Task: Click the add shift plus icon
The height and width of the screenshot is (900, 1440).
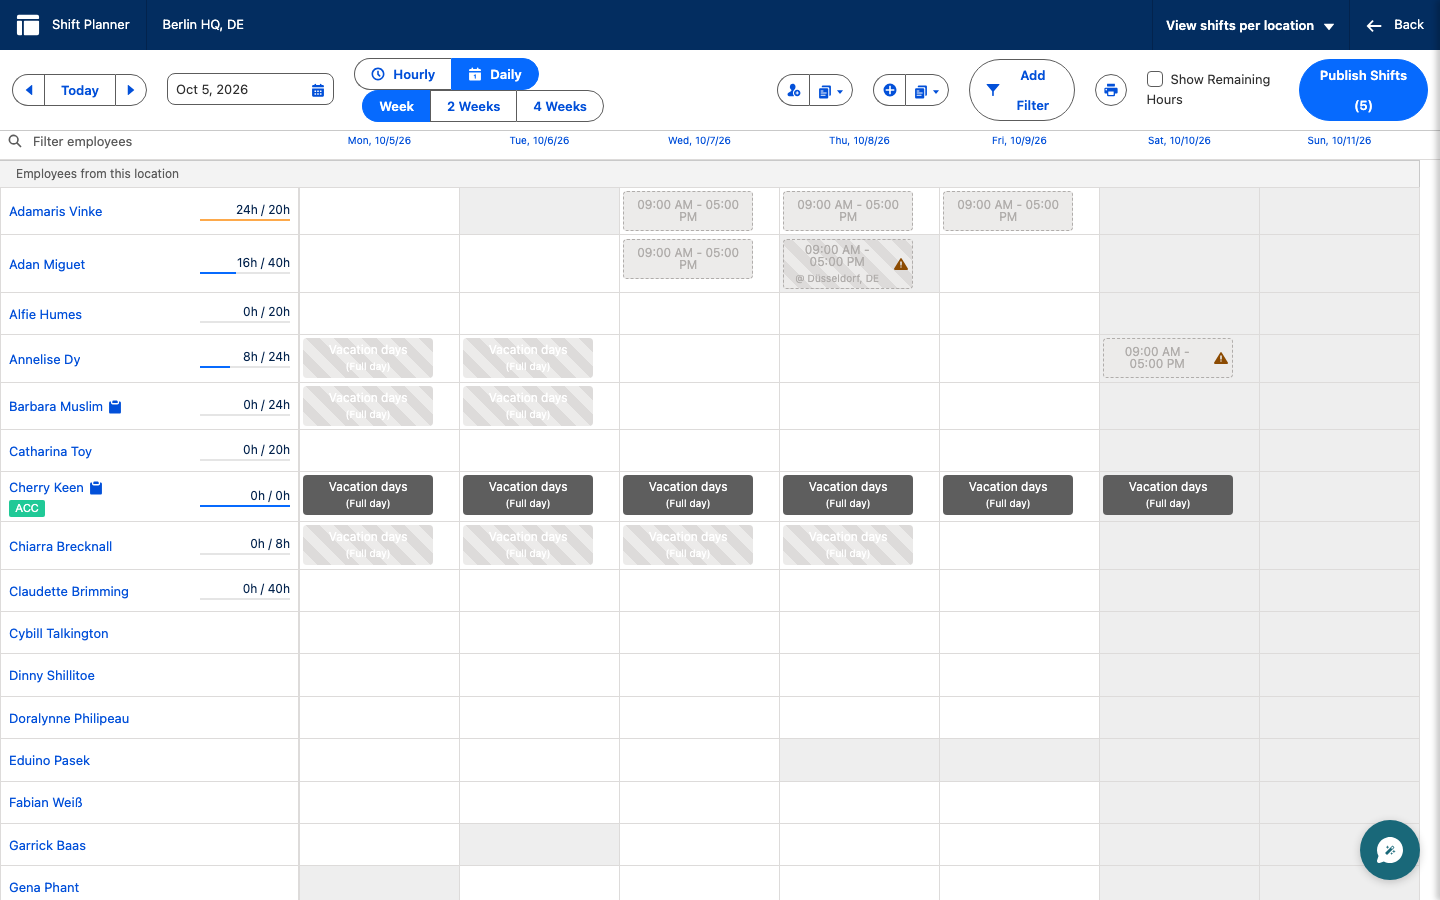Action: [x=890, y=91]
